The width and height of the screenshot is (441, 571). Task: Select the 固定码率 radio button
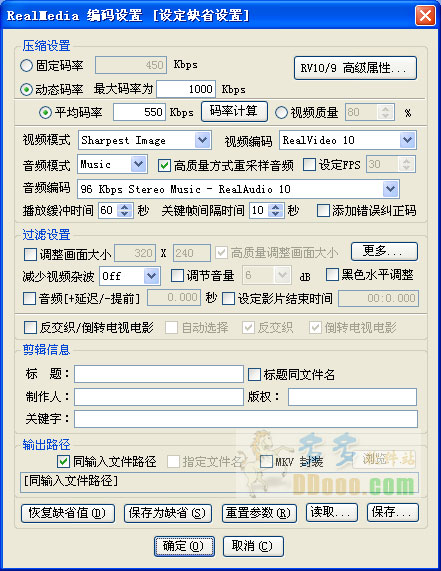click(26, 66)
